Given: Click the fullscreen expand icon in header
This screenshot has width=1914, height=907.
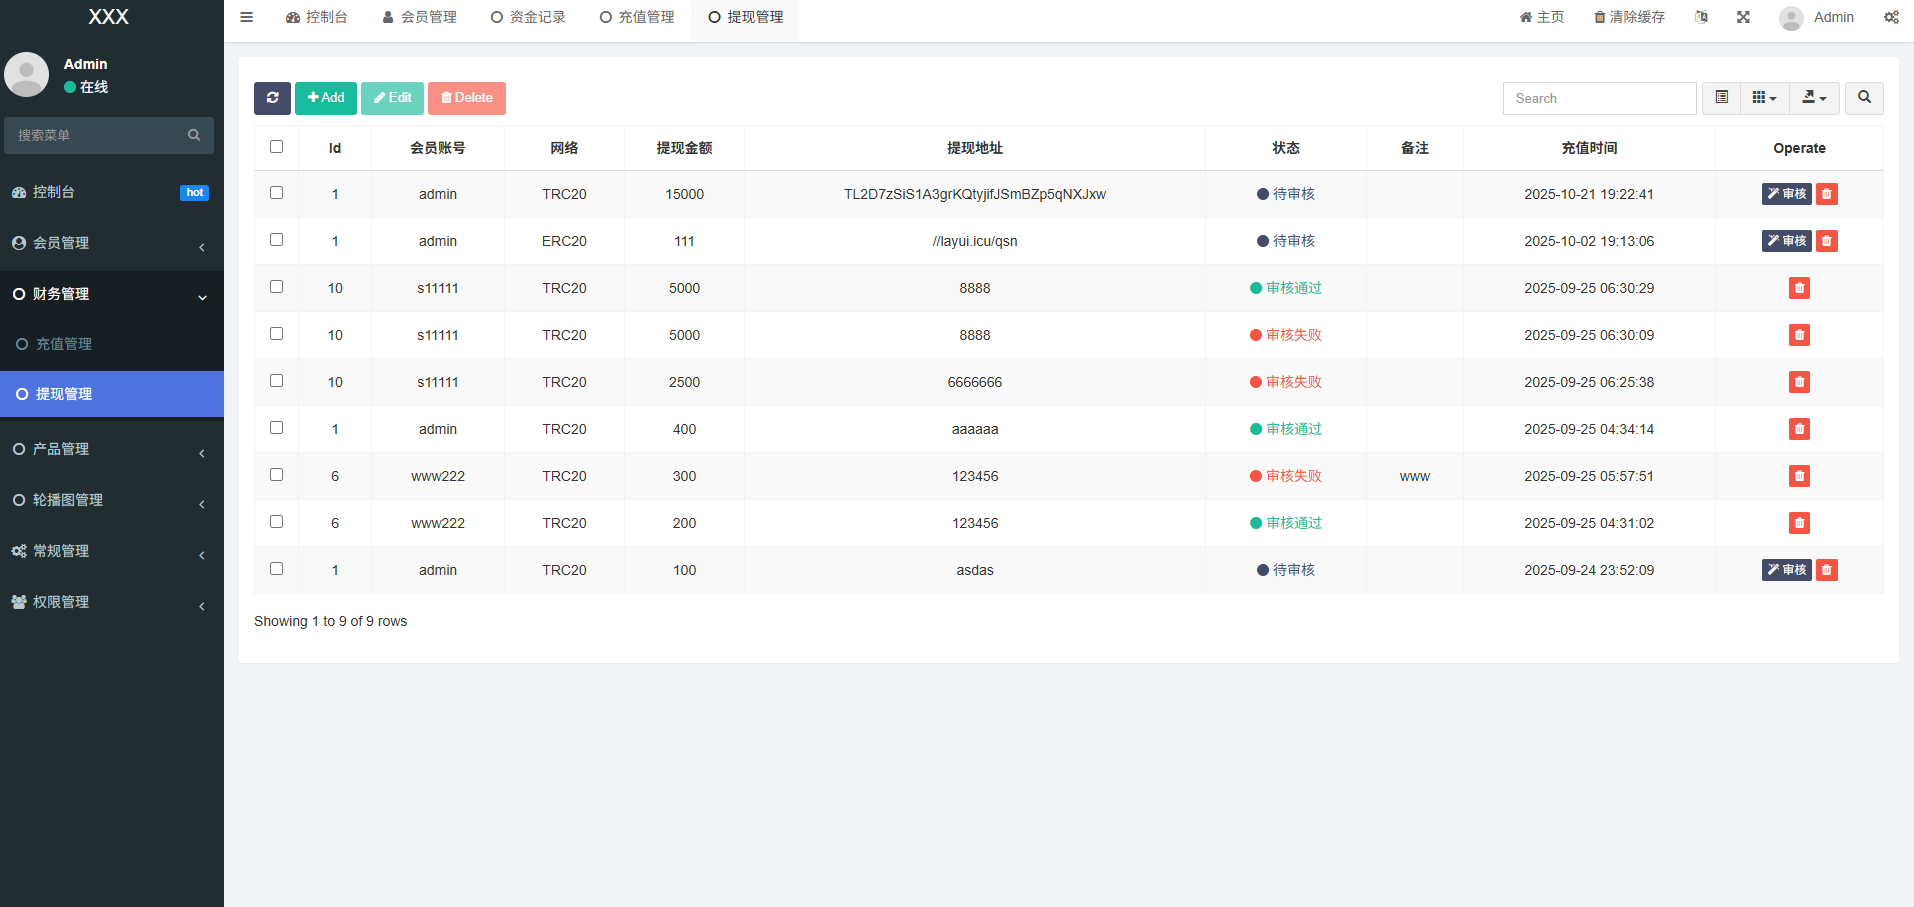Looking at the screenshot, I should click(1743, 17).
